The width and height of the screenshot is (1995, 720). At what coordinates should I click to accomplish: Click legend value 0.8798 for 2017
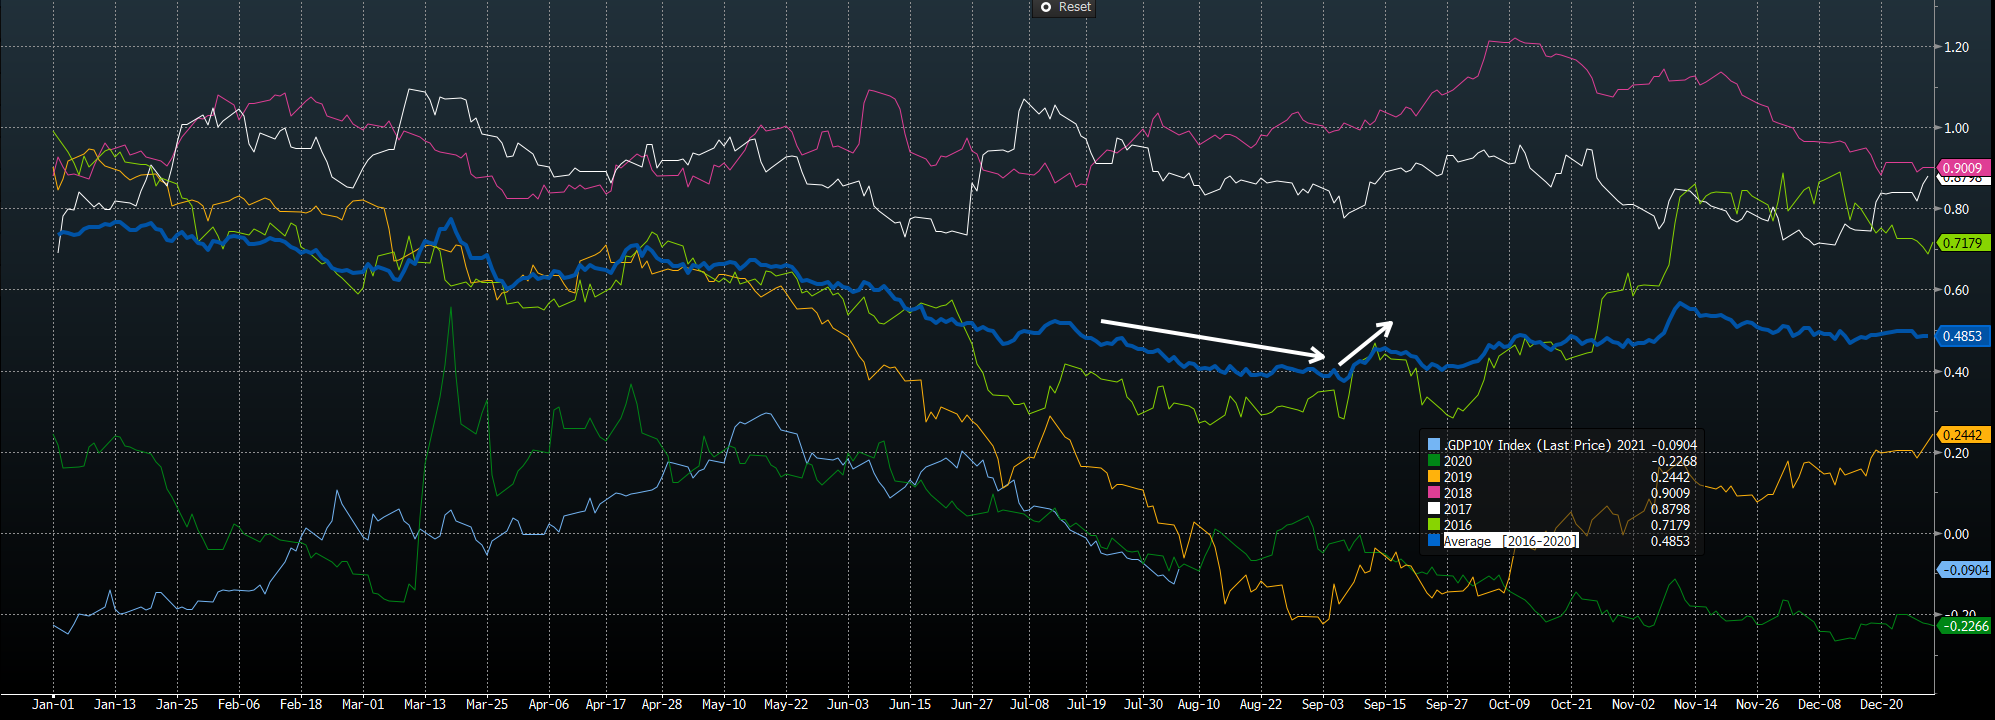pos(1670,509)
